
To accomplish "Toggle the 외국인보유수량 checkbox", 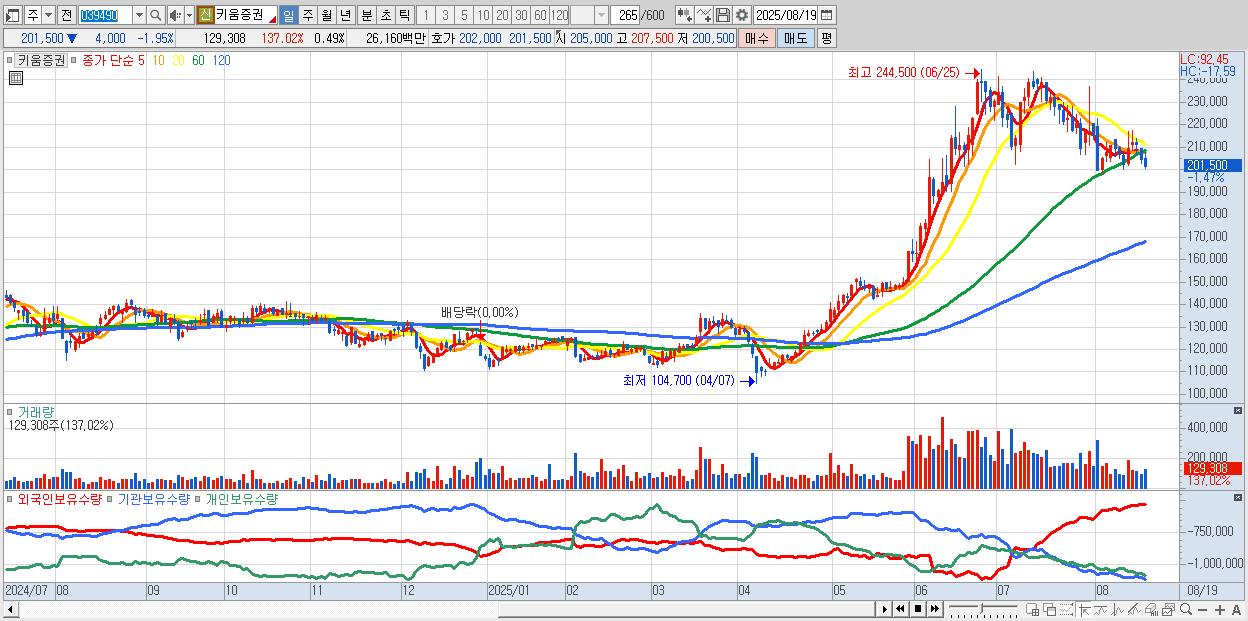I will pyautogui.click(x=11, y=498).
